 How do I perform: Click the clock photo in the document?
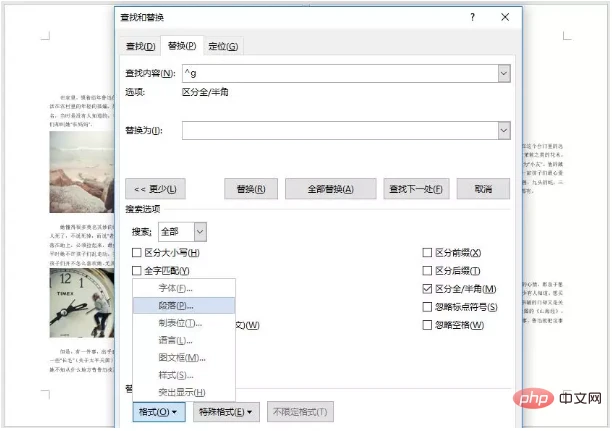click(82, 303)
